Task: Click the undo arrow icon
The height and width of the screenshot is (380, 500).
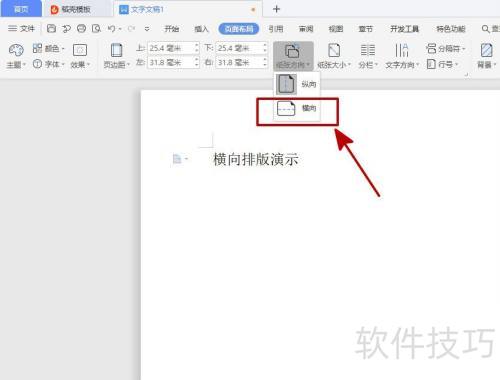Action: pos(111,29)
